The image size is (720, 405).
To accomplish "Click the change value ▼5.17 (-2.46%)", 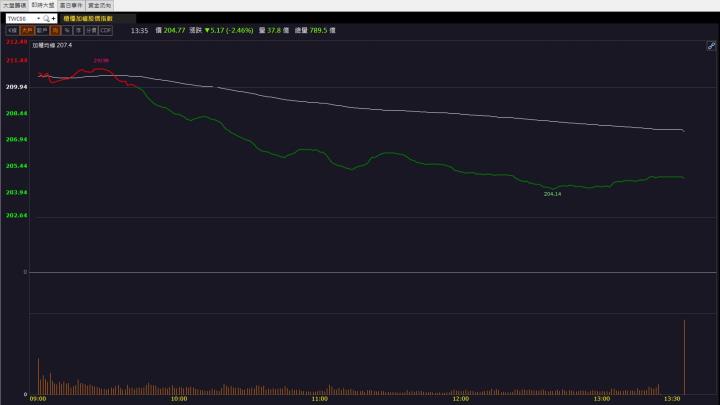I will point(229,30).
